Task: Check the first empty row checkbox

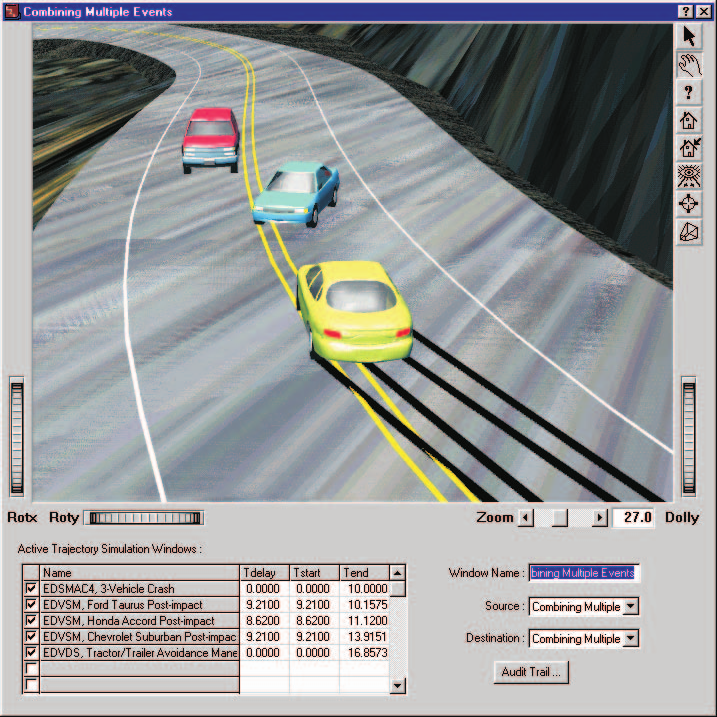Action: tap(31, 669)
